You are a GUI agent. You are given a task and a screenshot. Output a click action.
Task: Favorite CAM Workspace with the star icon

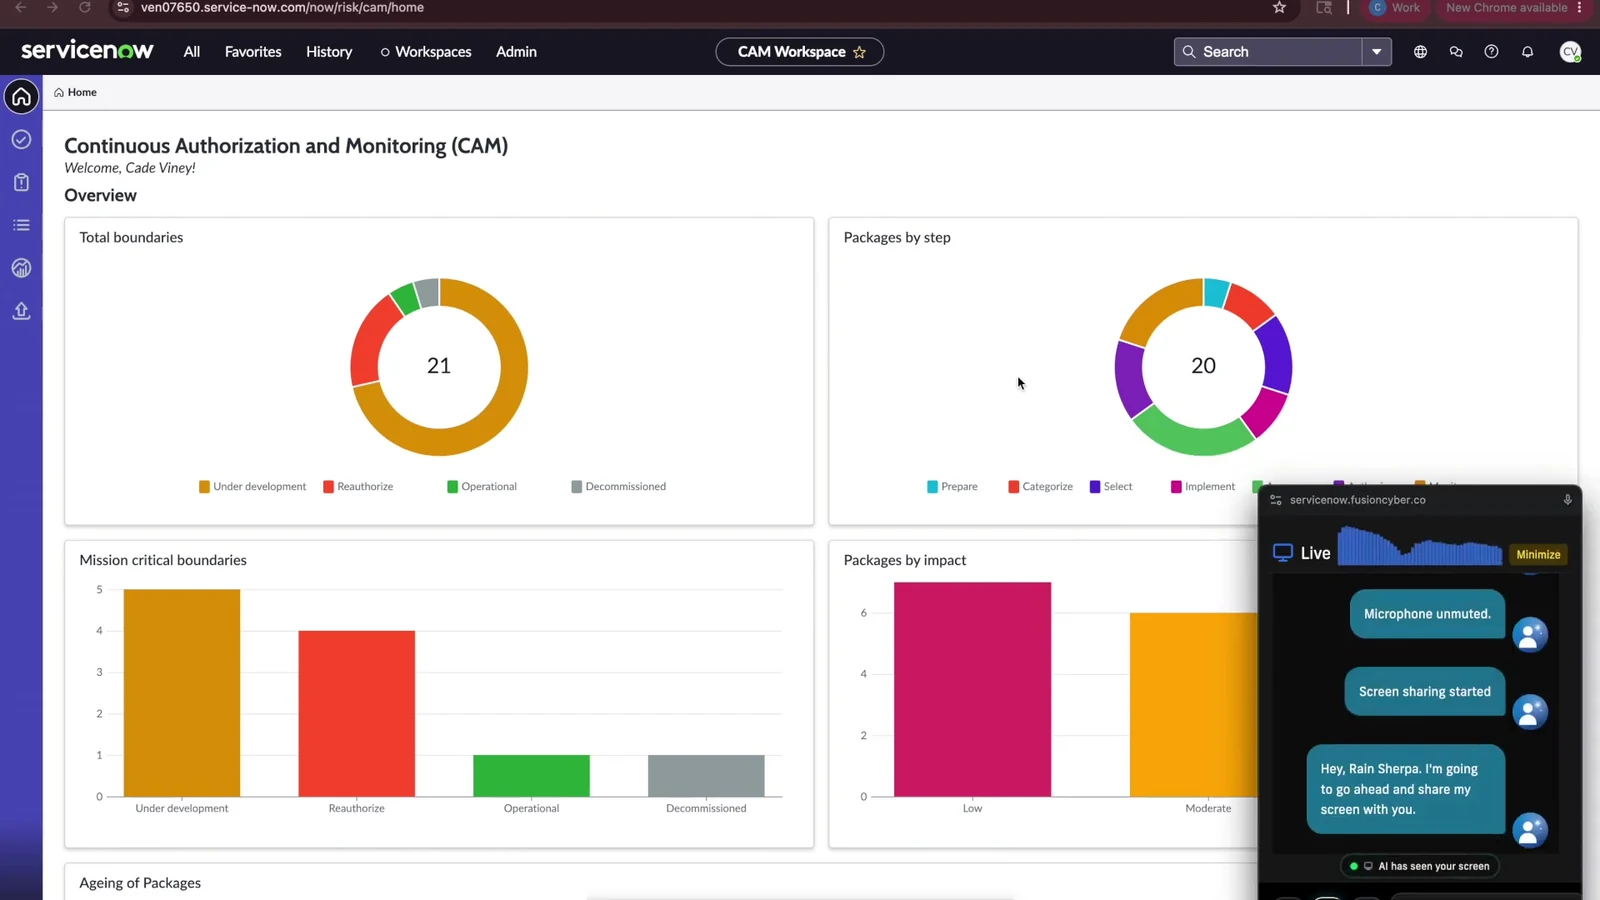[x=859, y=52]
